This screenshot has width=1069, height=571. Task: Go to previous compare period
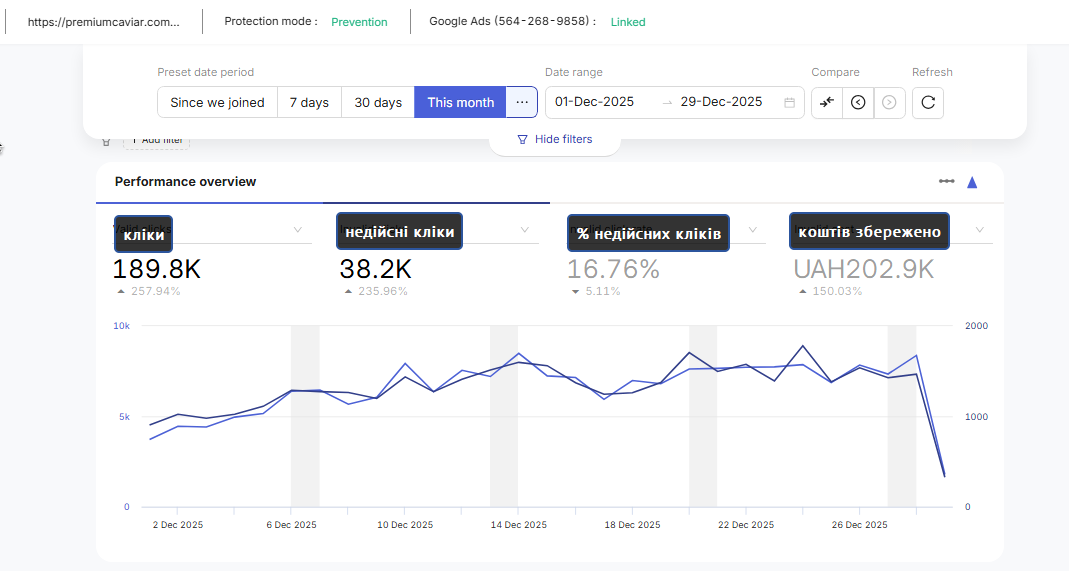pyautogui.click(x=857, y=102)
